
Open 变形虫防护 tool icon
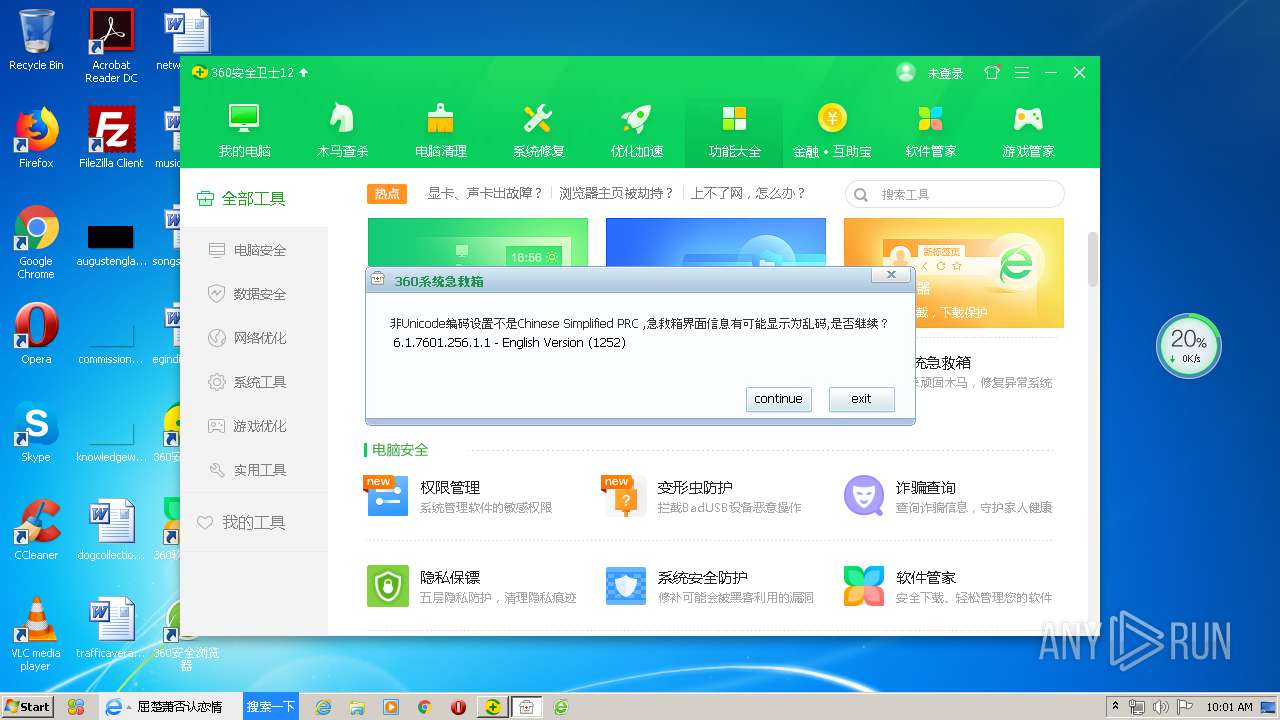(625, 496)
